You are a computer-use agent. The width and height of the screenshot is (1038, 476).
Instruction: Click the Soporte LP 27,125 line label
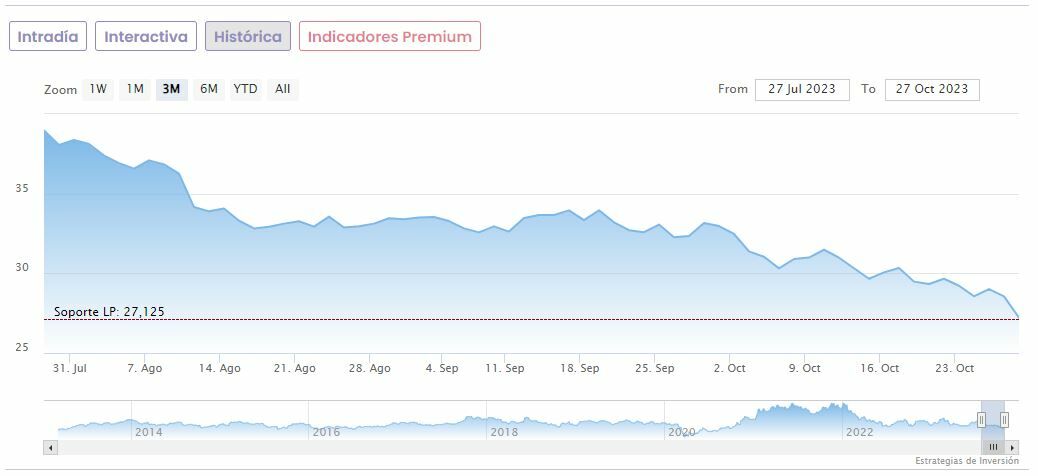click(109, 312)
